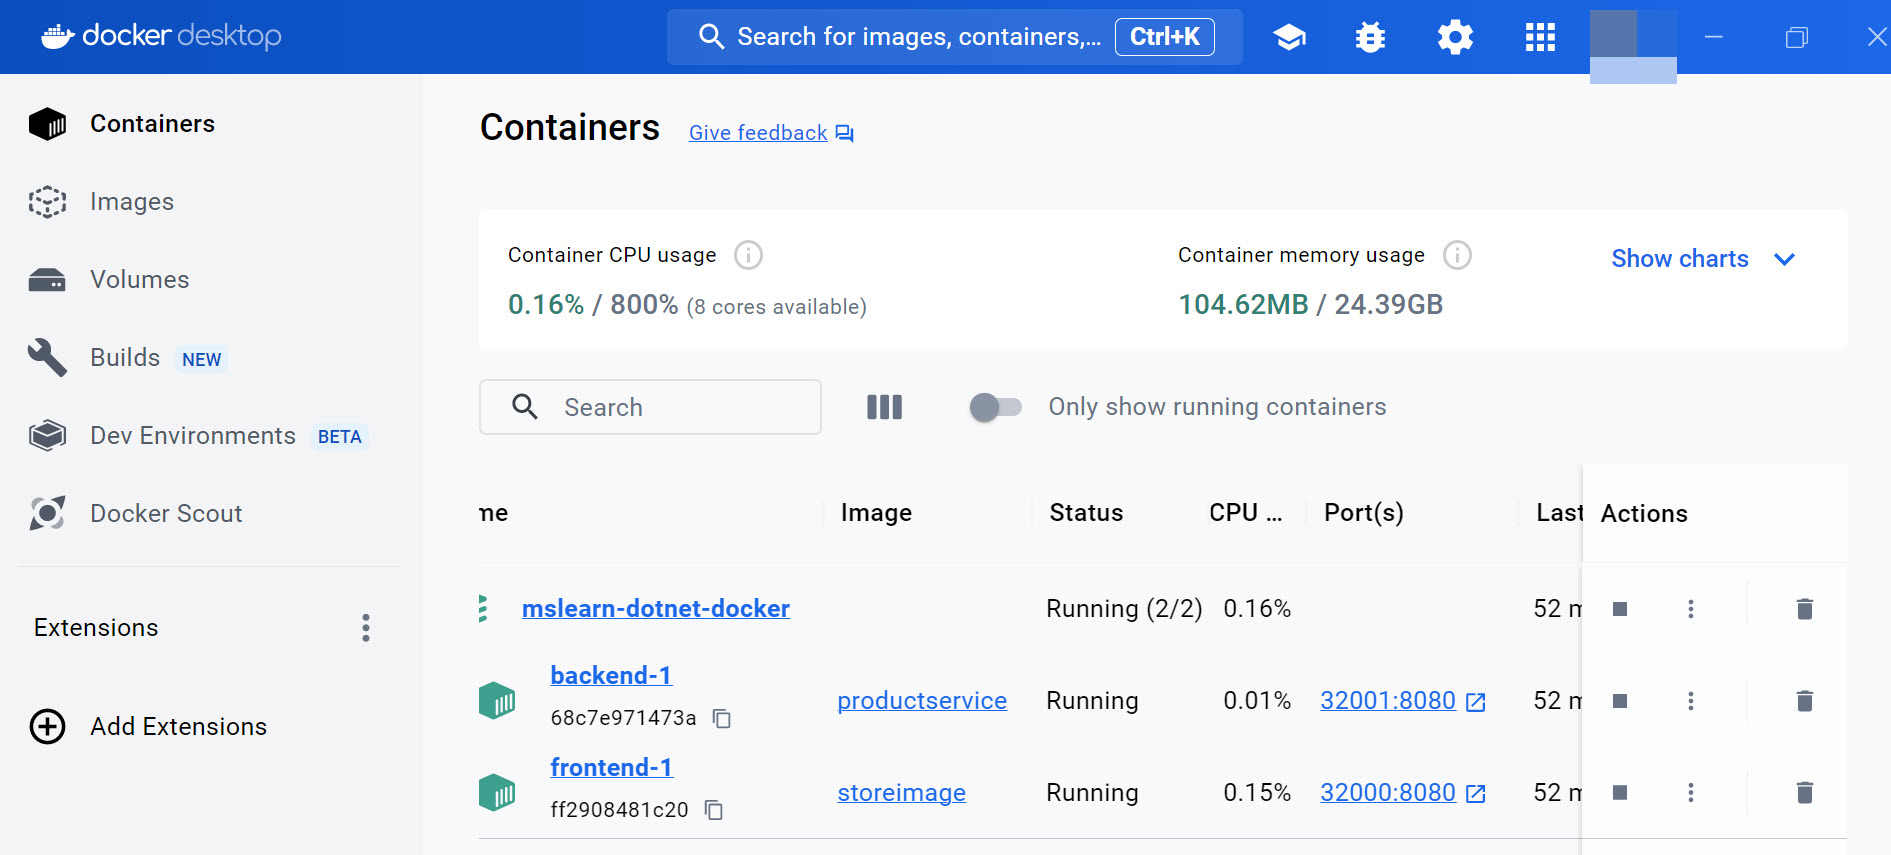Sort by the Image column header
This screenshot has height=855, width=1891.
click(x=876, y=513)
